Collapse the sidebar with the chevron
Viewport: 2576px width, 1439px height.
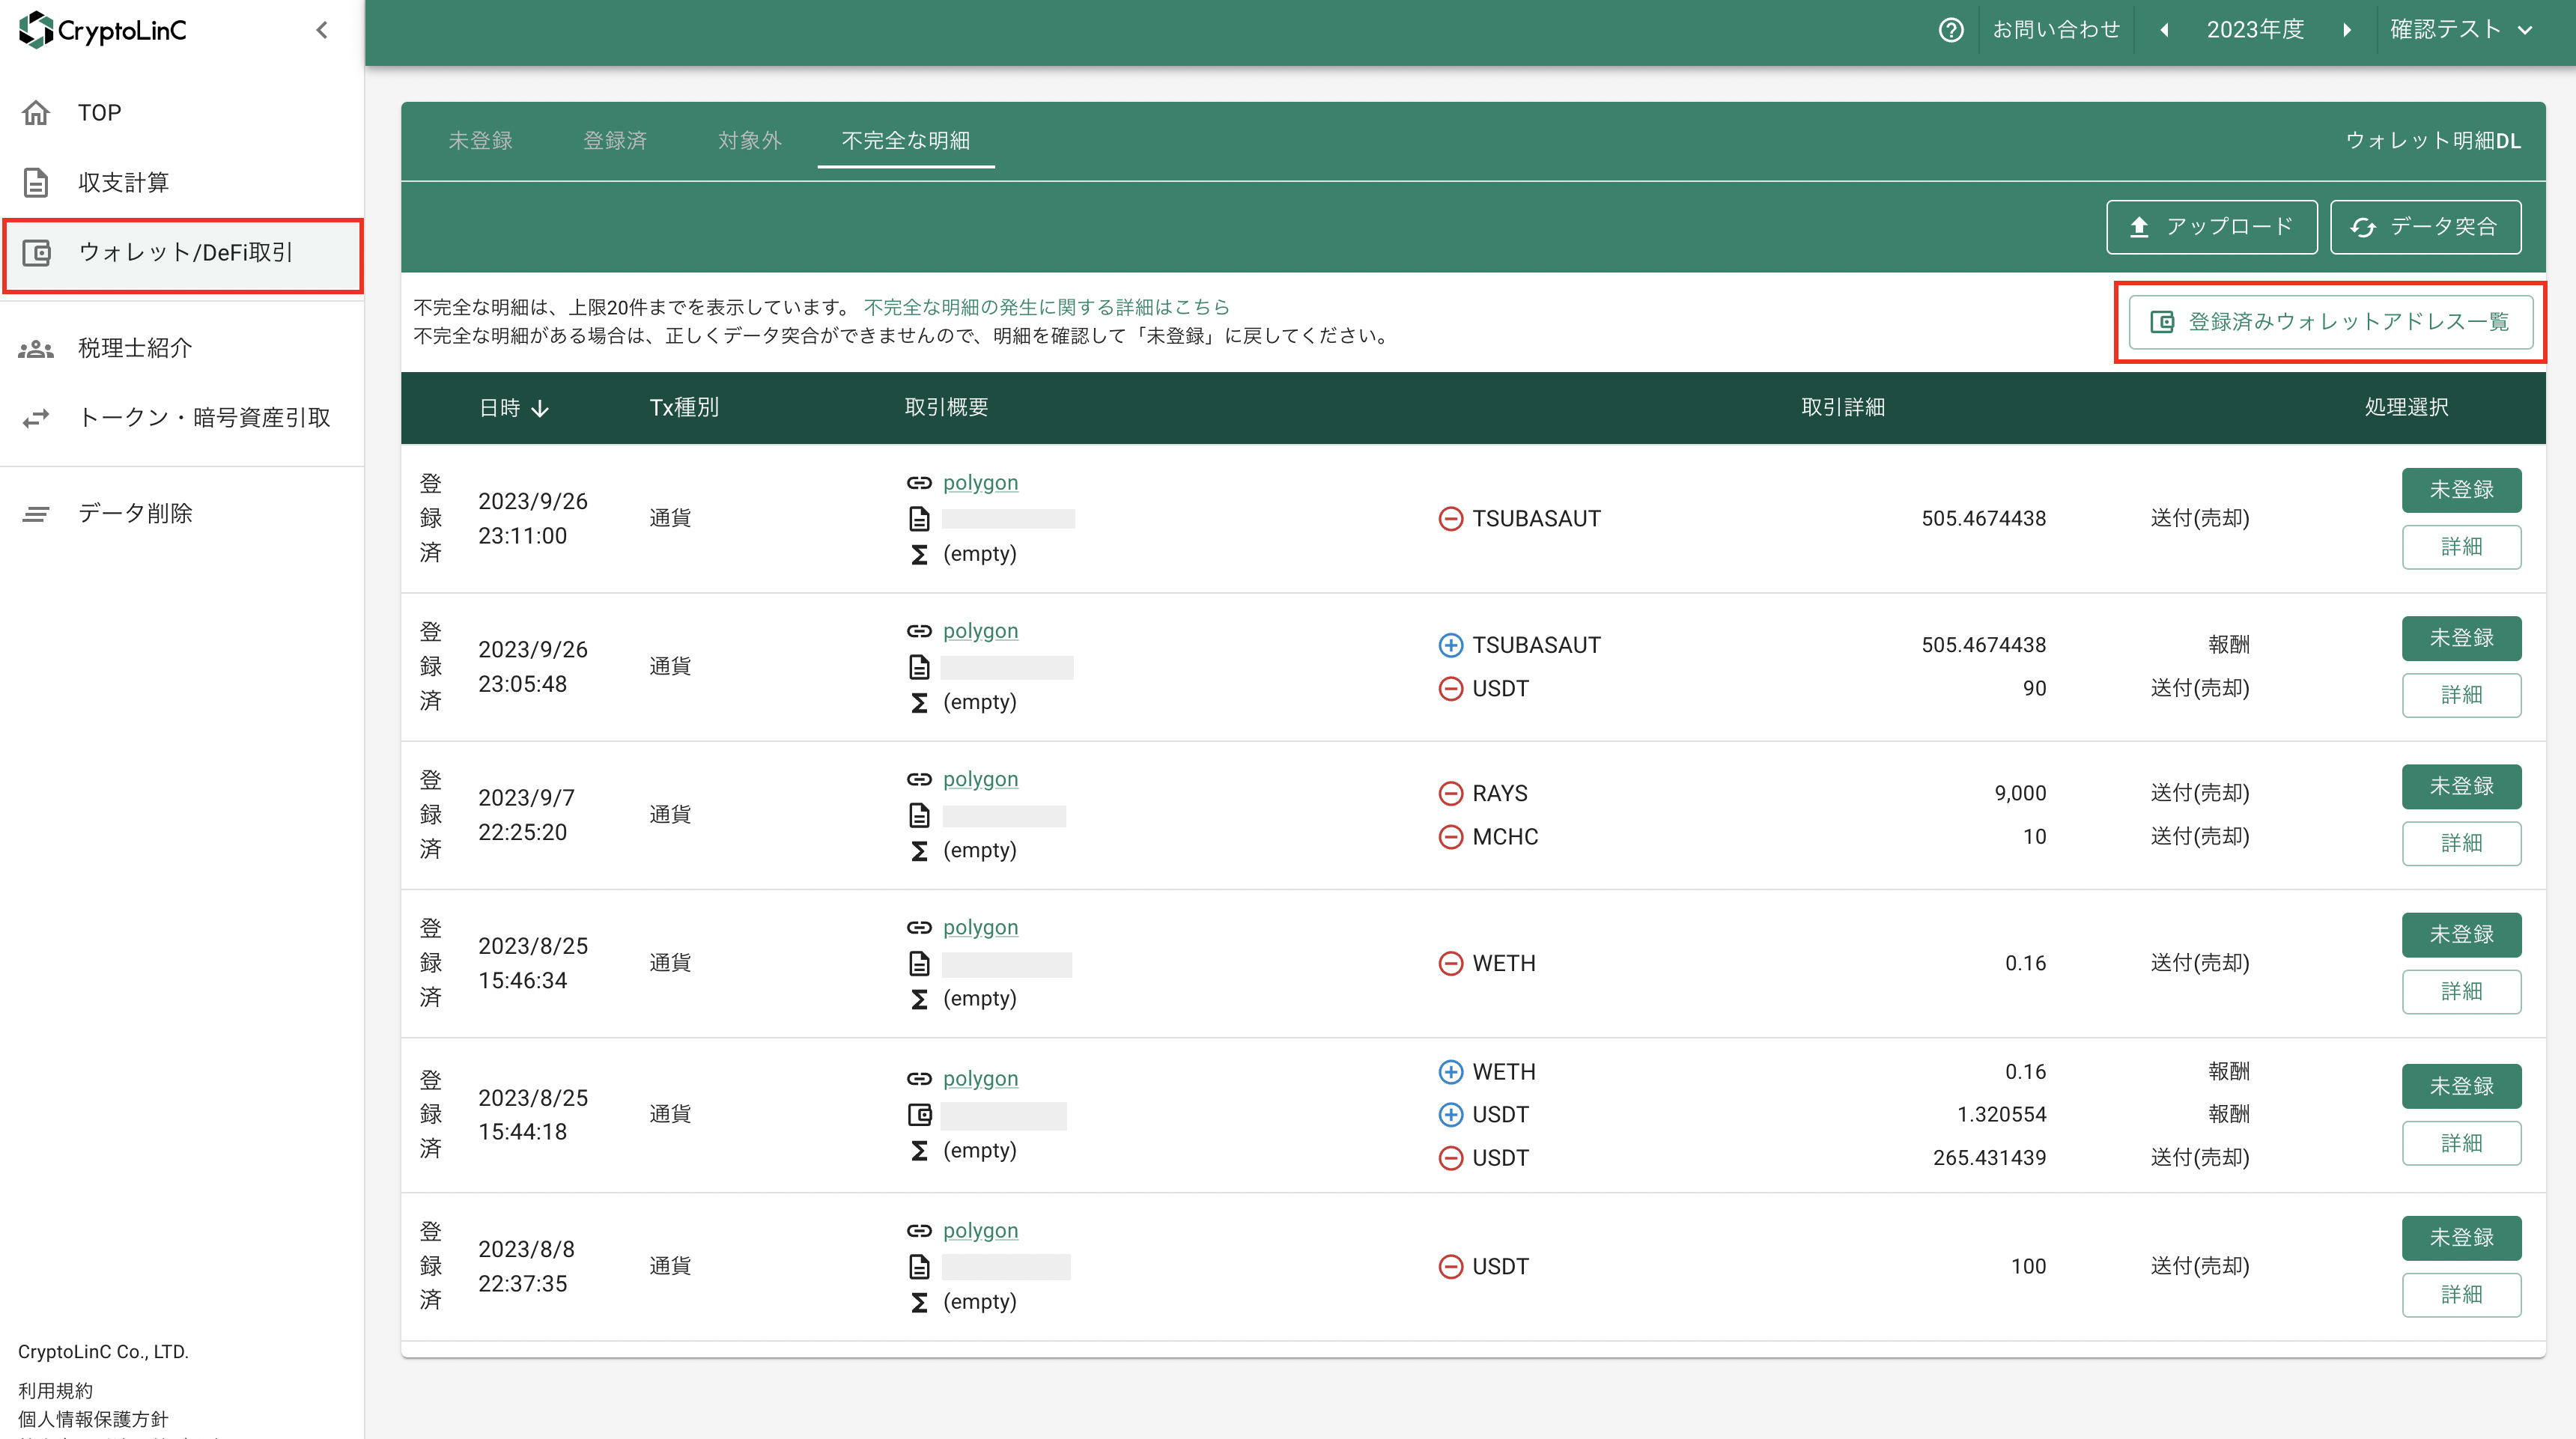coord(322,30)
